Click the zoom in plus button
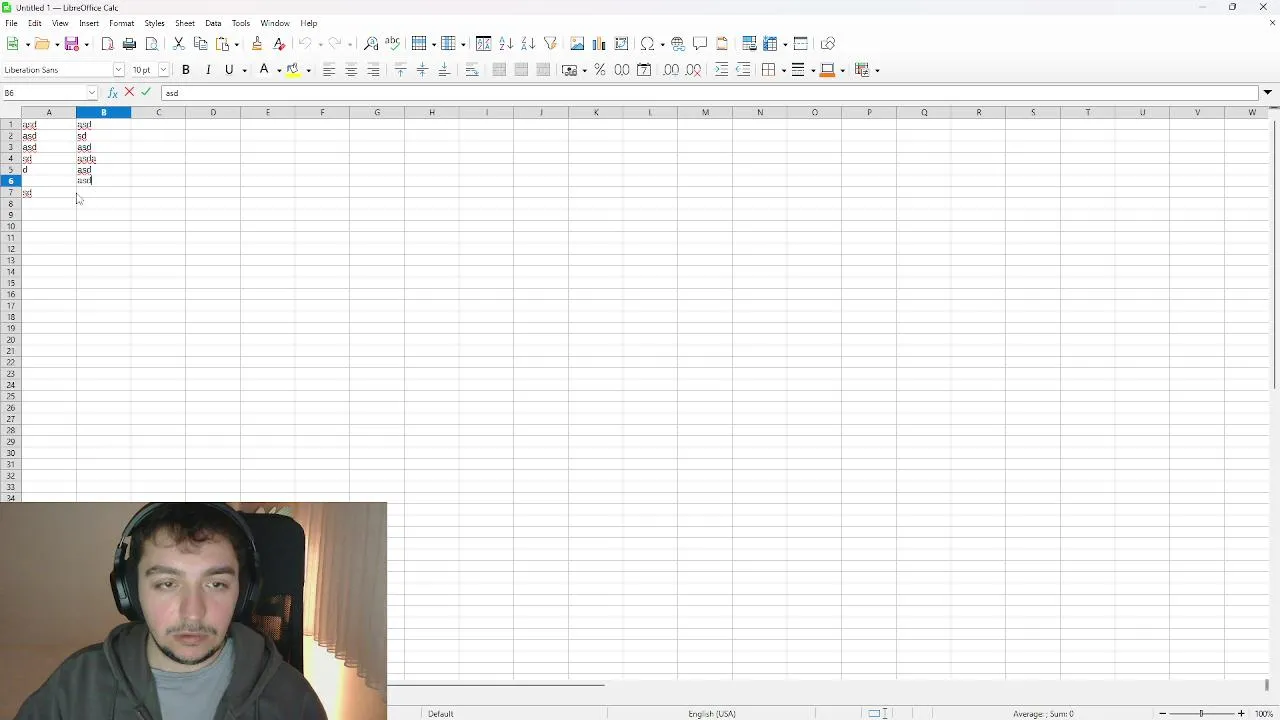Image resolution: width=1280 pixels, height=720 pixels. click(x=1241, y=714)
